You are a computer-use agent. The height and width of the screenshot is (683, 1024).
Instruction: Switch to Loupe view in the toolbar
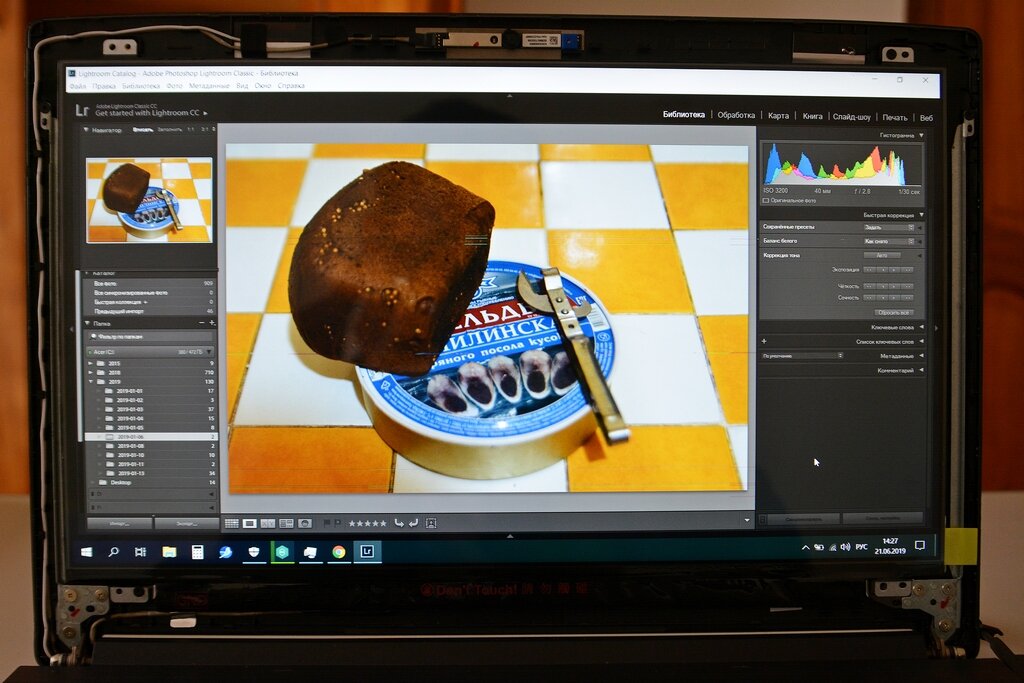[249, 523]
